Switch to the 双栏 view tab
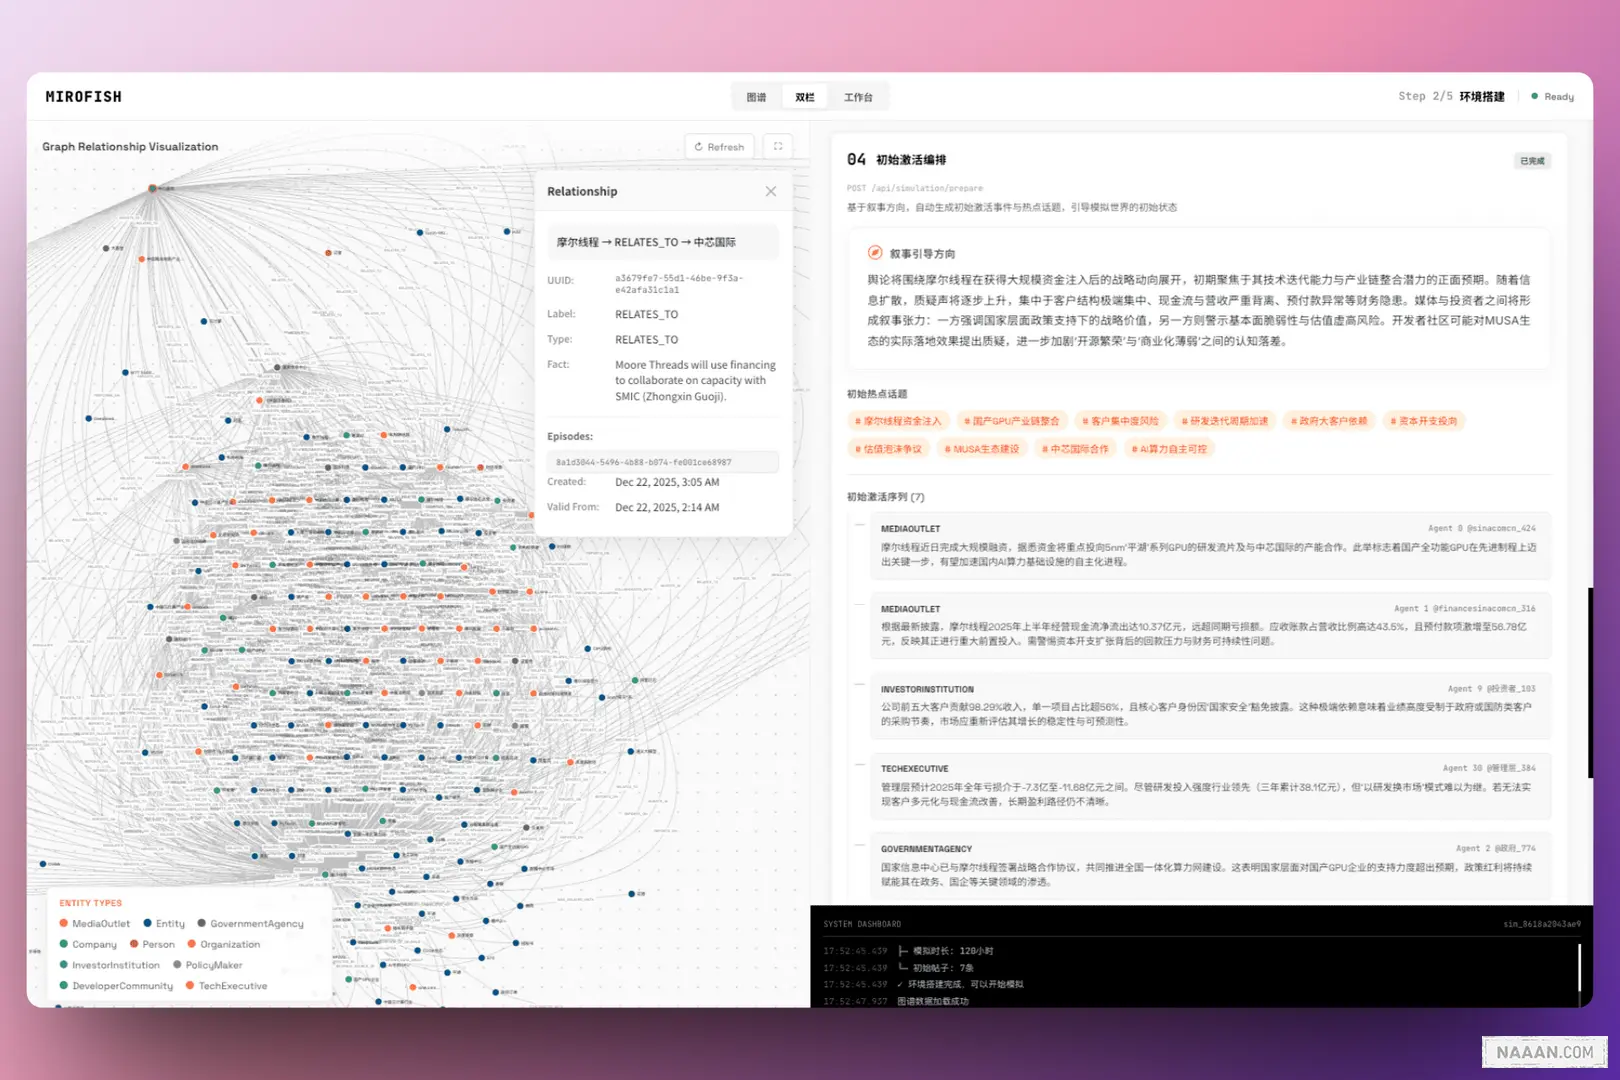1620x1080 pixels. click(805, 97)
